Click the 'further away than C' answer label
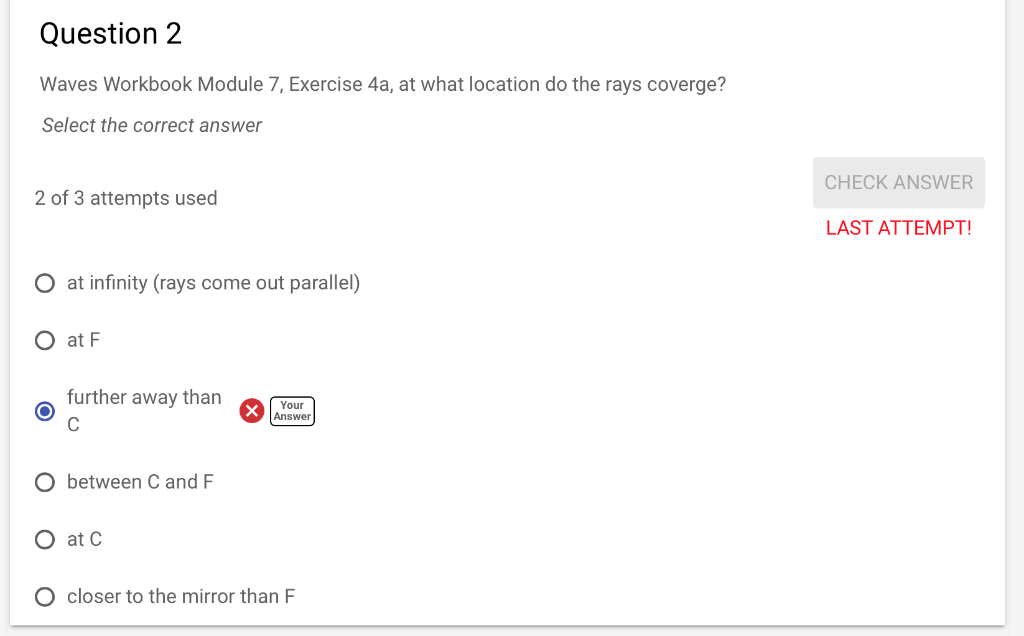This screenshot has width=1024, height=636. (x=143, y=410)
